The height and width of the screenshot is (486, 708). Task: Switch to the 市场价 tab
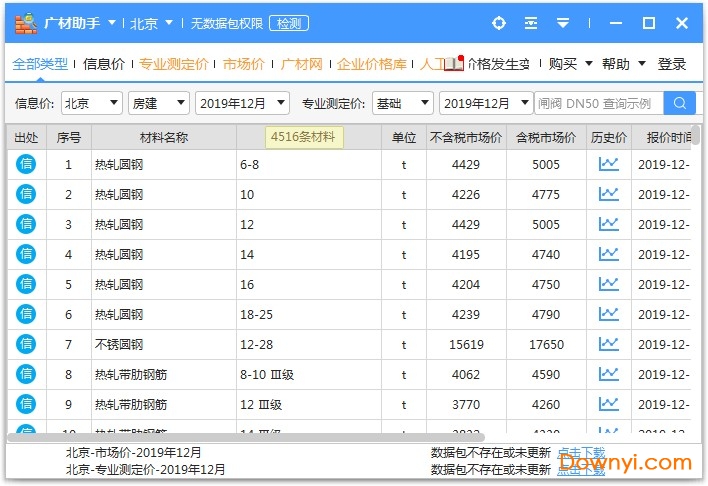pyautogui.click(x=244, y=64)
